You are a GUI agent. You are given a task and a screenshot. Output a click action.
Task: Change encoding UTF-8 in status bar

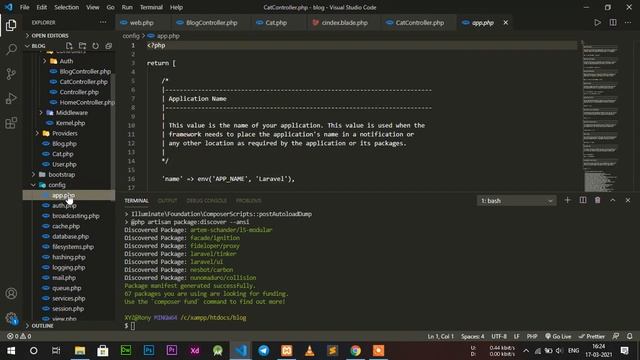point(499,336)
